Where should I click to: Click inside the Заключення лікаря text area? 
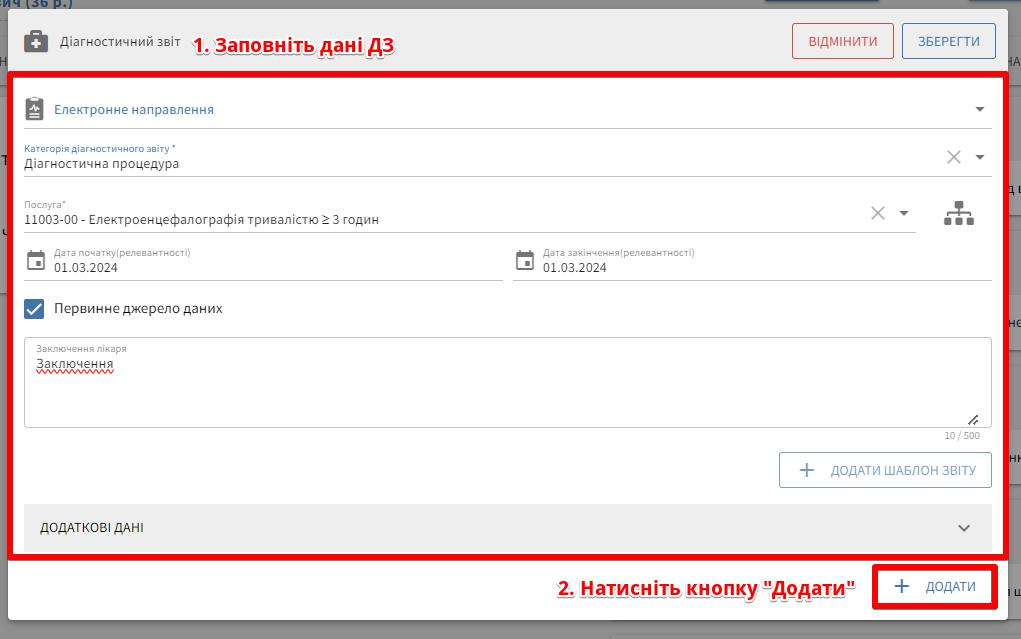point(500,390)
